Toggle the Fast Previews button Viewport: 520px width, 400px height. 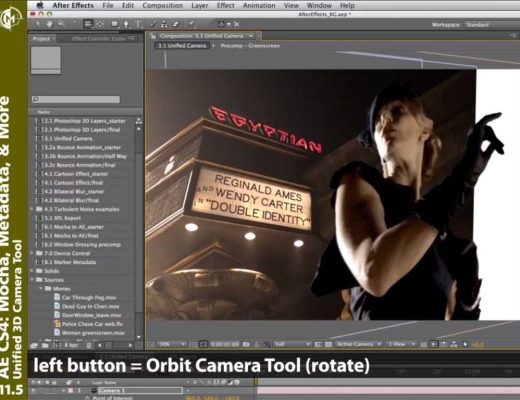tap(433, 344)
